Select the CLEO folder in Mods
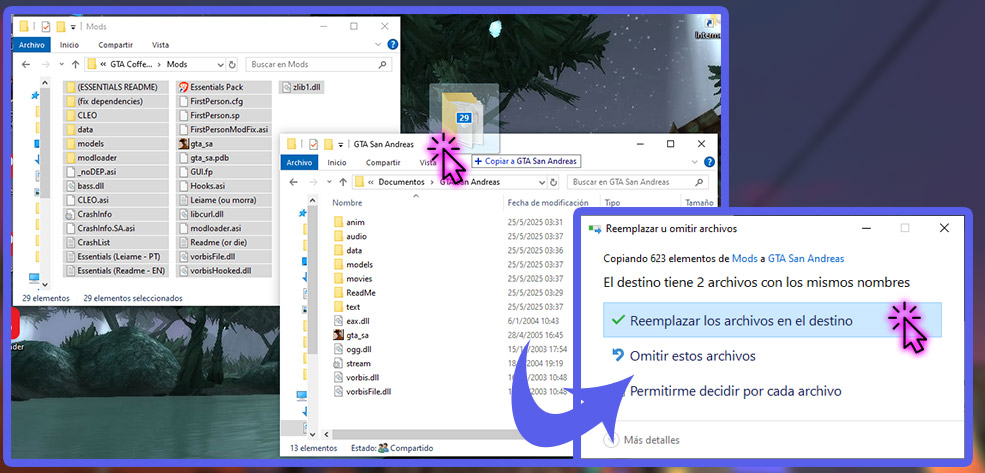985x473 pixels. click(x=116, y=116)
